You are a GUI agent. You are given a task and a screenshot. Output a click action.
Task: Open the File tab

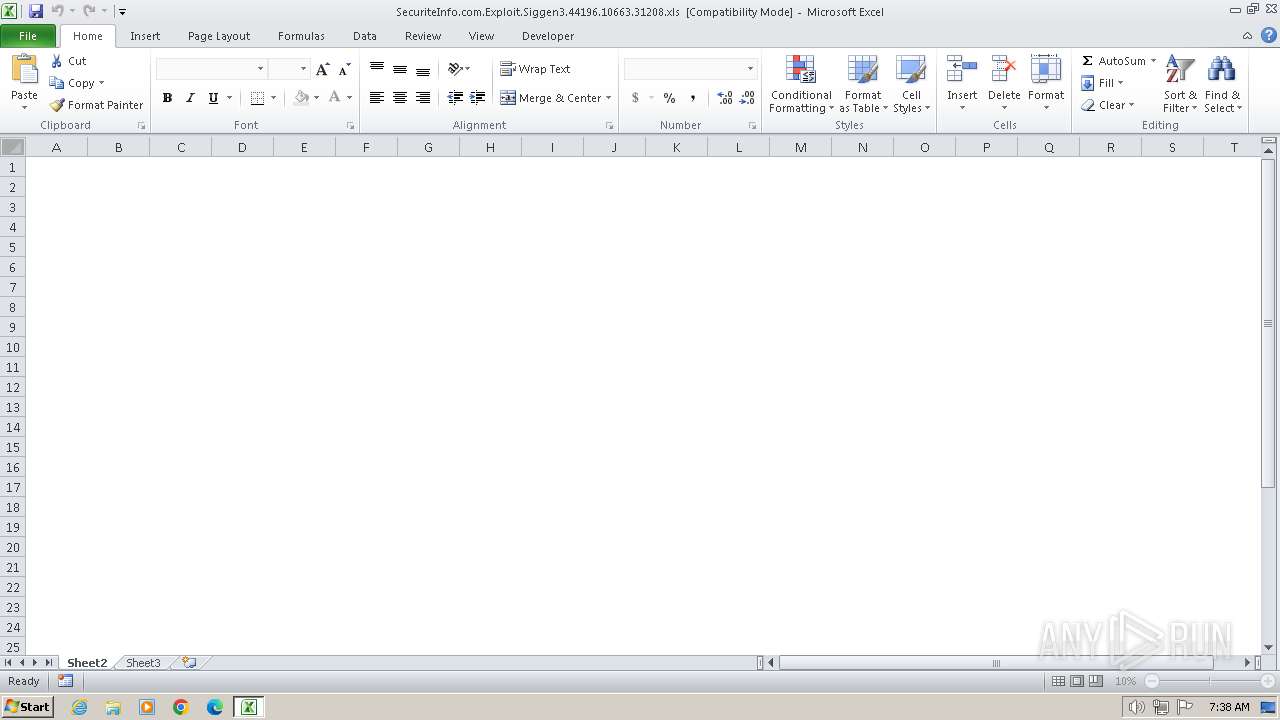pos(28,36)
